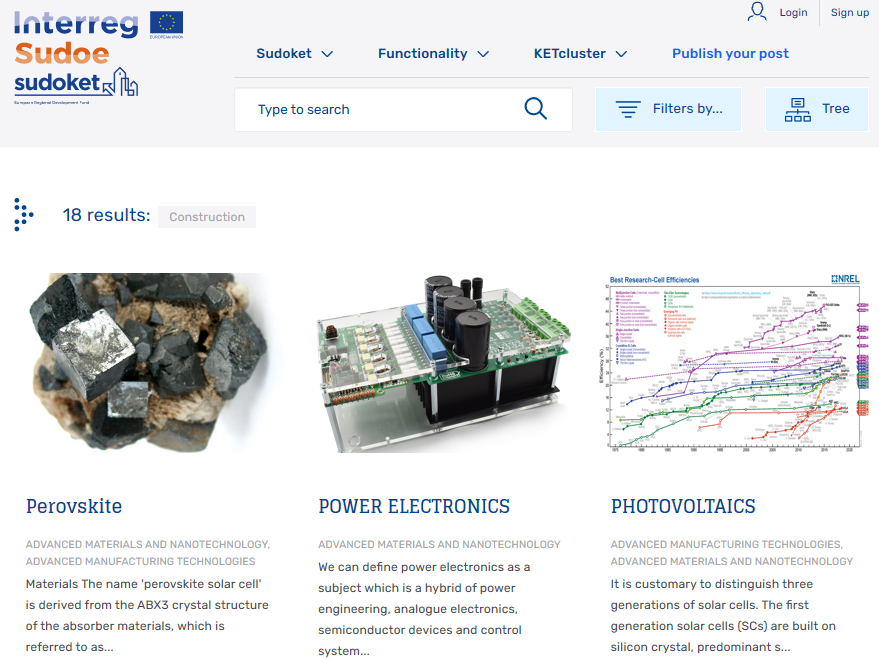Open the Publish your post page
The image size is (879, 659).
[x=730, y=54]
